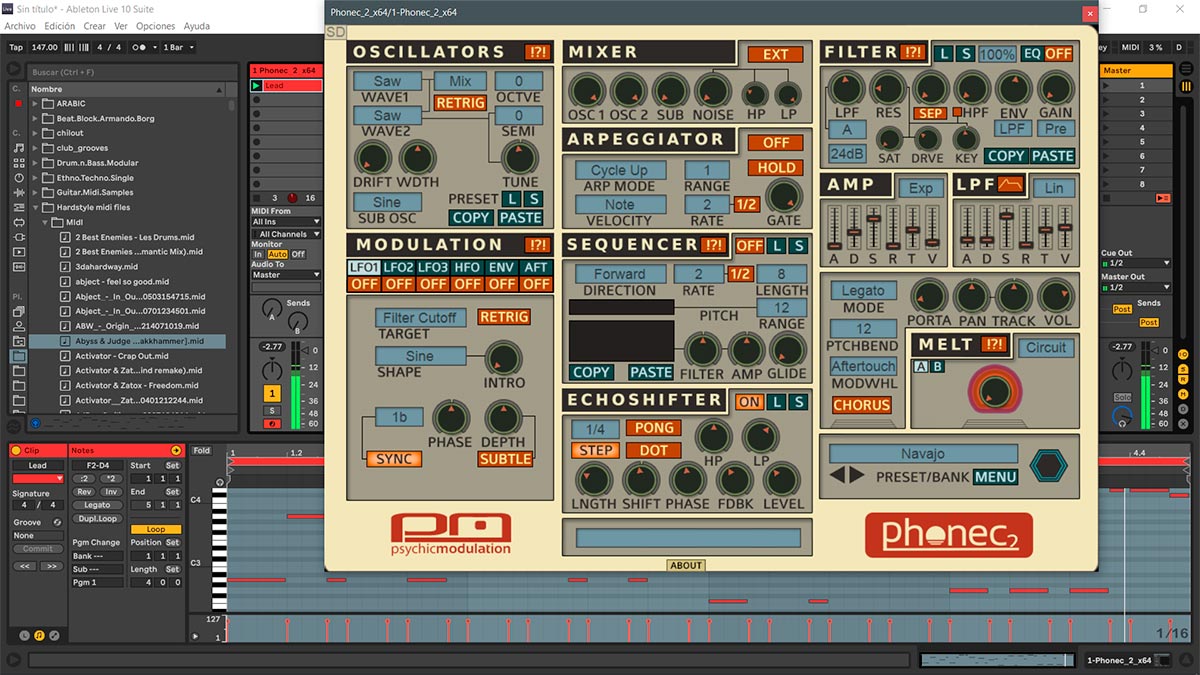Click the MELT randomize !?! button
Viewport: 1200px width, 675px height.
pos(994,344)
